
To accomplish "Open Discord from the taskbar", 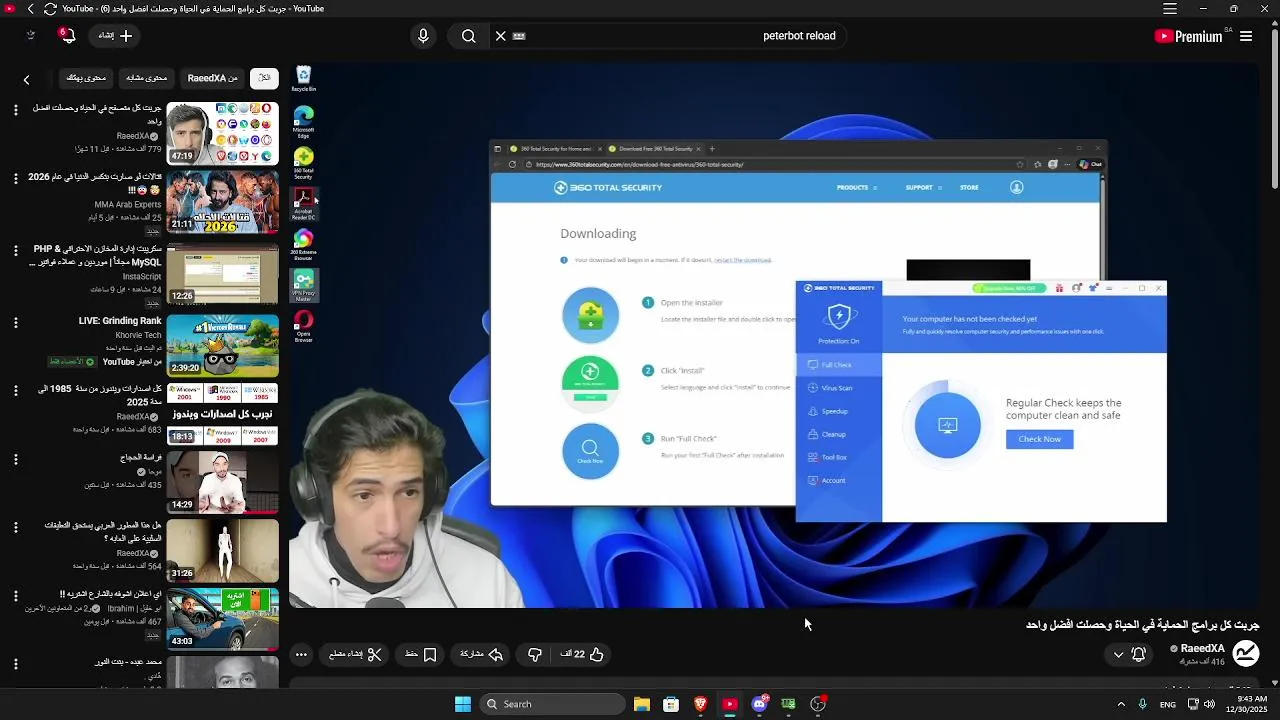I will point(759,704).
